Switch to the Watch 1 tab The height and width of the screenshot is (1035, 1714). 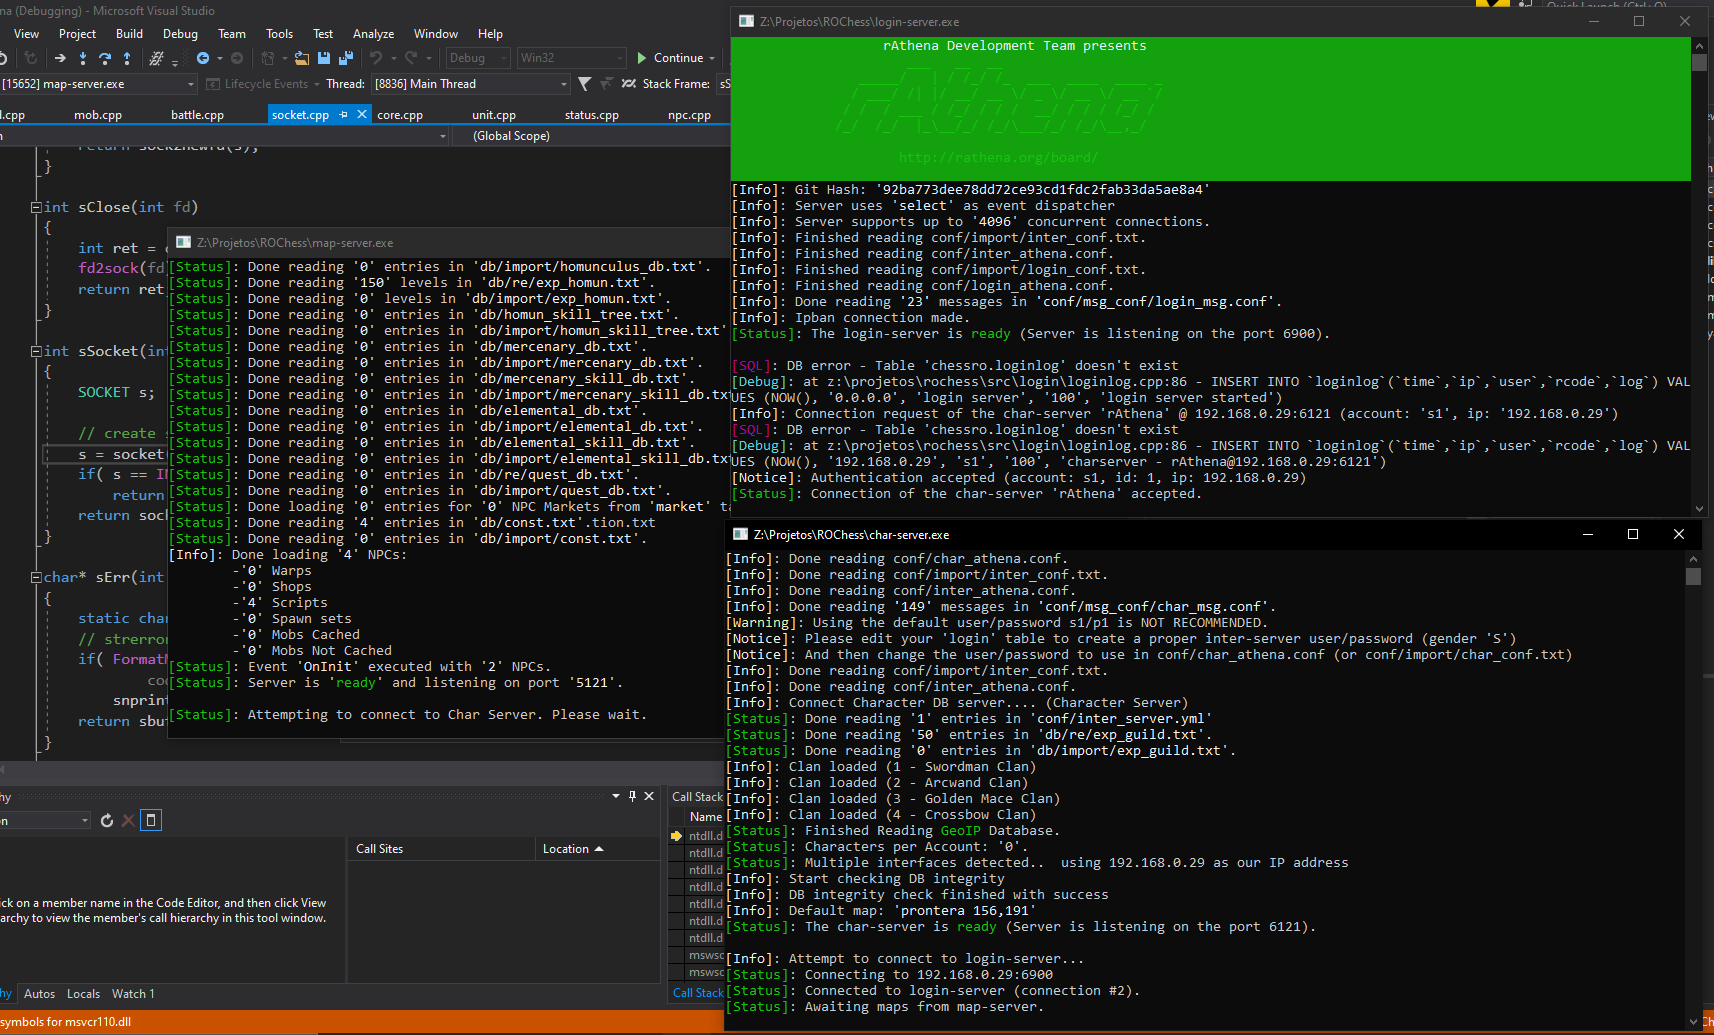coord(133,993)
